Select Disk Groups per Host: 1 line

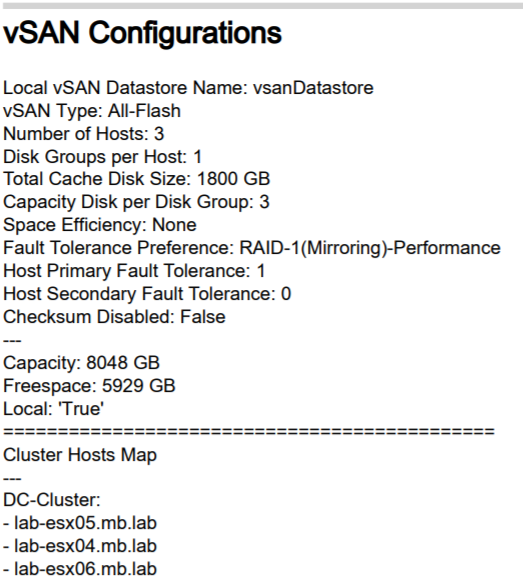[103, 157]
